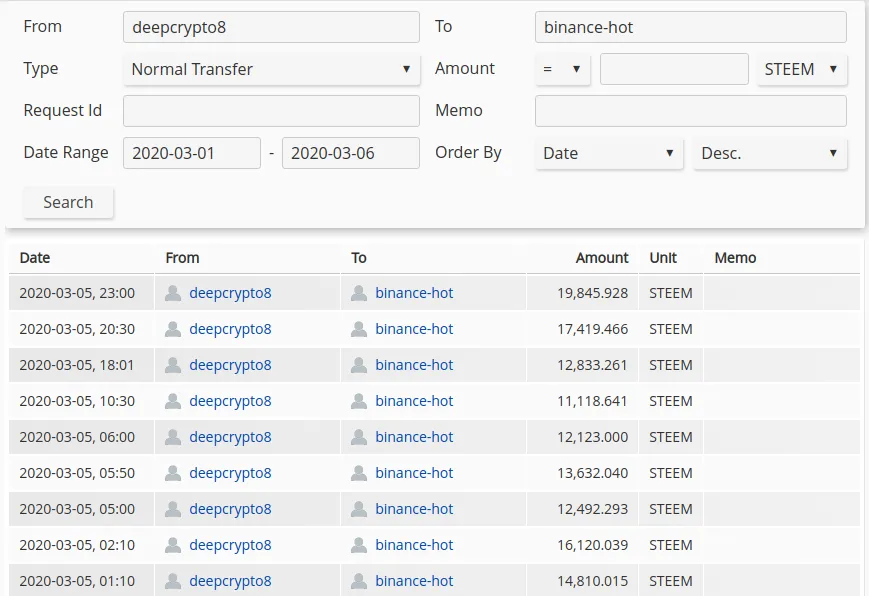
Task: Open the Desc. sort direction dropdown
Action: [x=770, y=153]
